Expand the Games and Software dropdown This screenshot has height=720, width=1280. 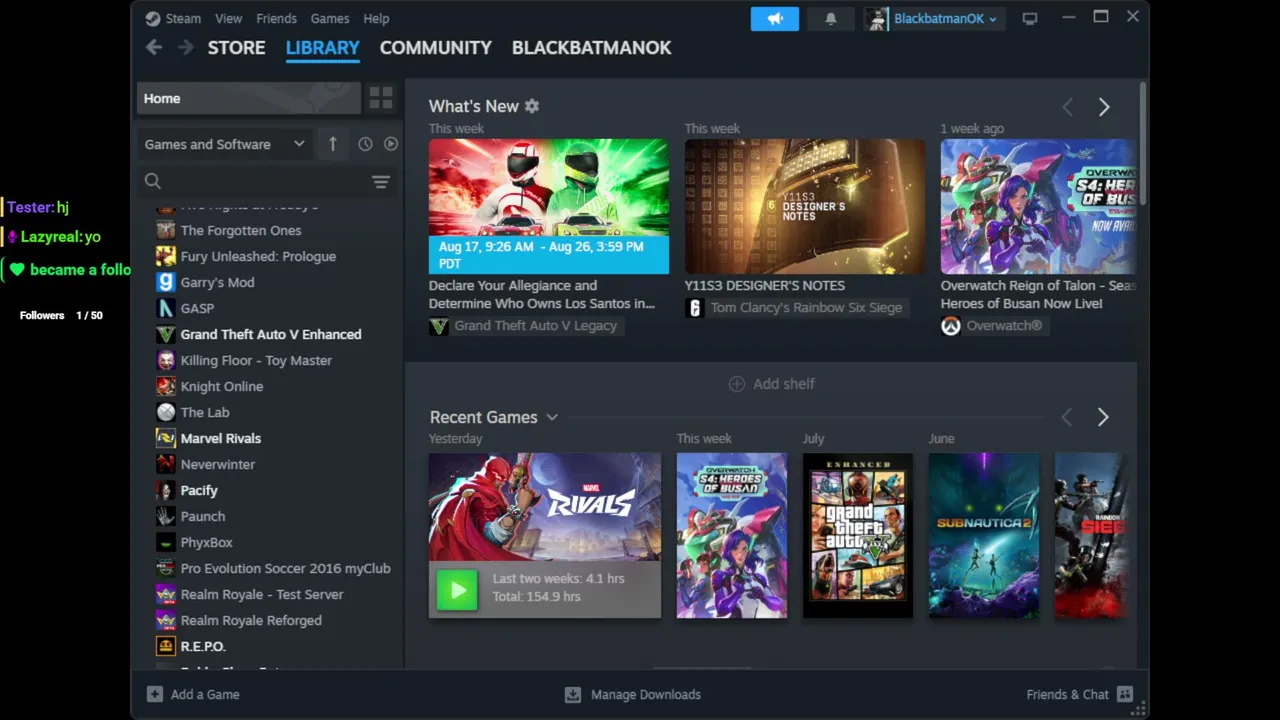point(225,144)
